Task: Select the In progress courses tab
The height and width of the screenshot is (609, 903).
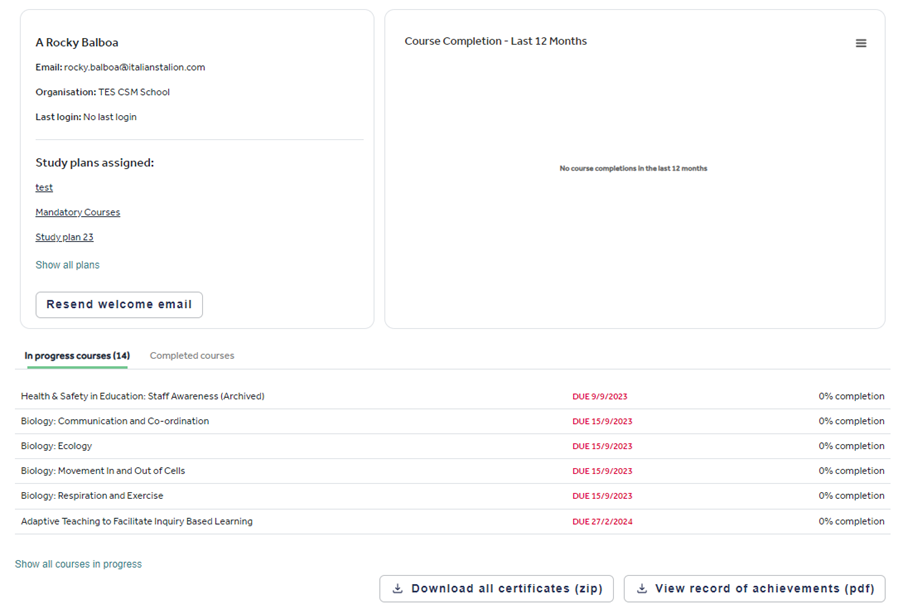Action: pos(76,355)
